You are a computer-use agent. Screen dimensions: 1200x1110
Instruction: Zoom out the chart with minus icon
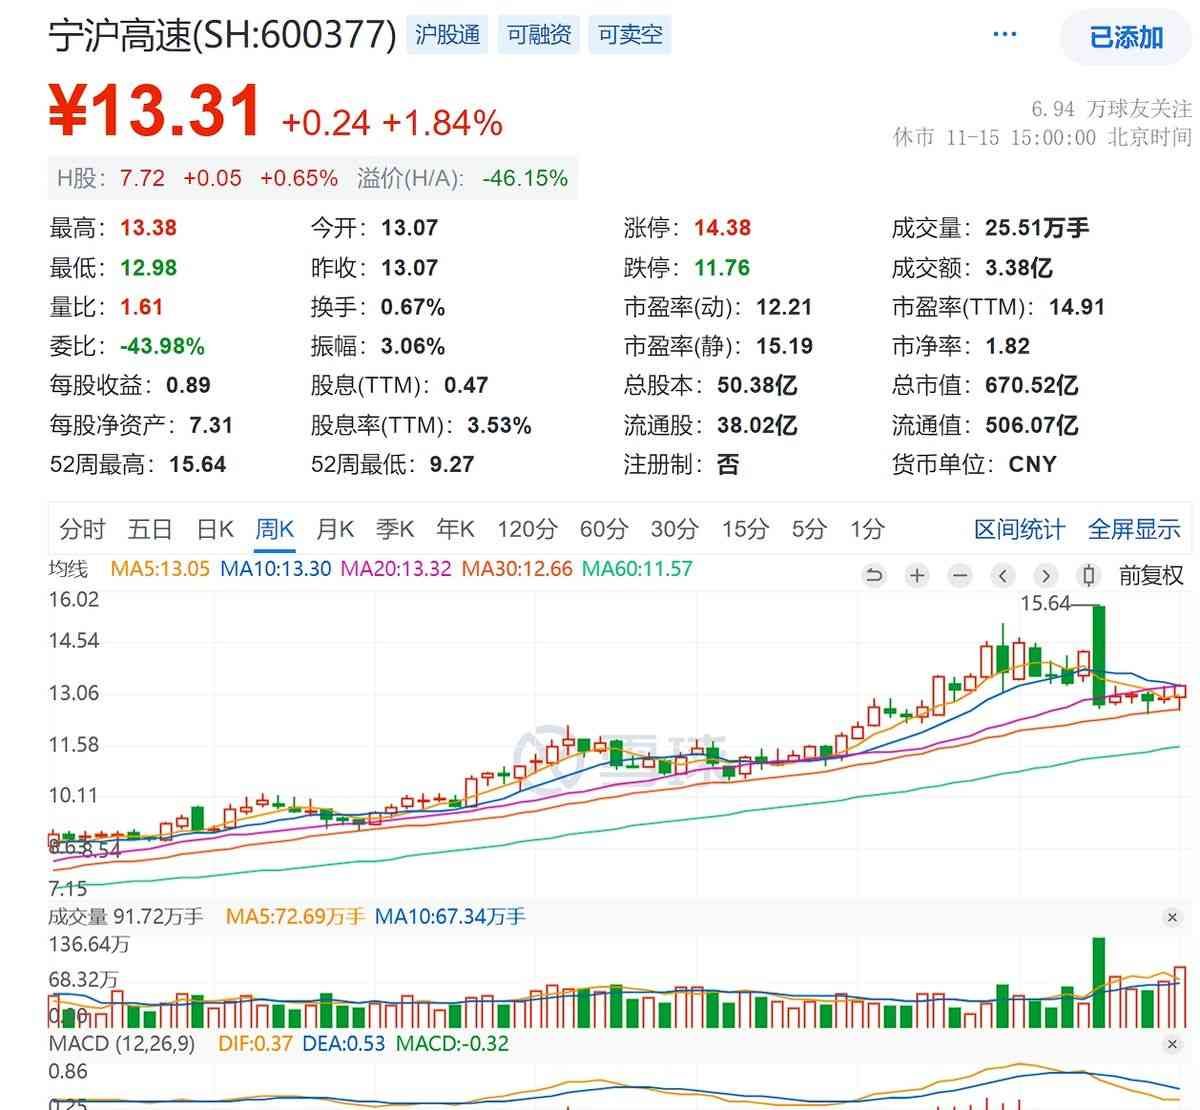tap(960, 576)
